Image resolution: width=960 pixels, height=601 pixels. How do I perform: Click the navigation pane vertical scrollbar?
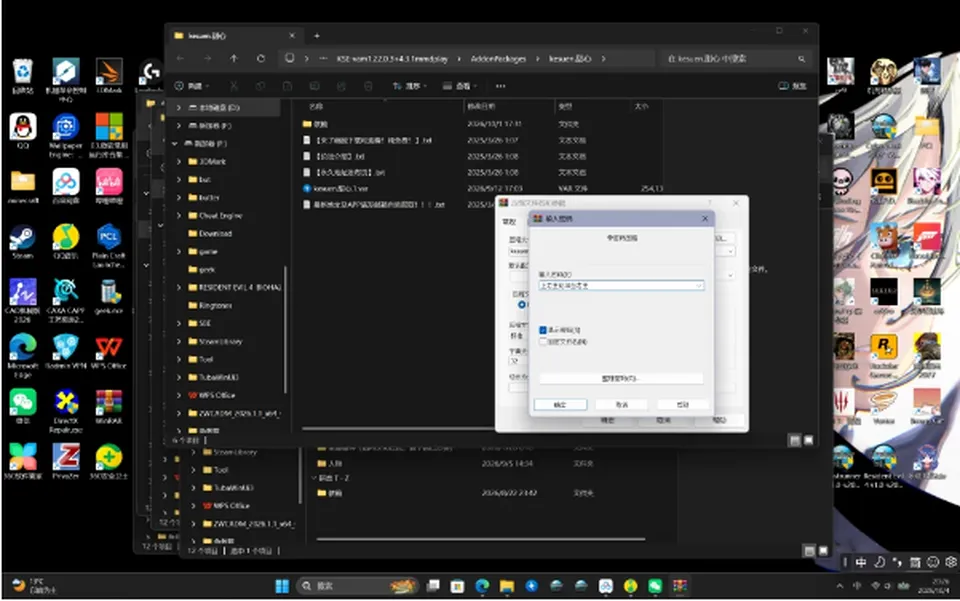(x=285, y=330)
